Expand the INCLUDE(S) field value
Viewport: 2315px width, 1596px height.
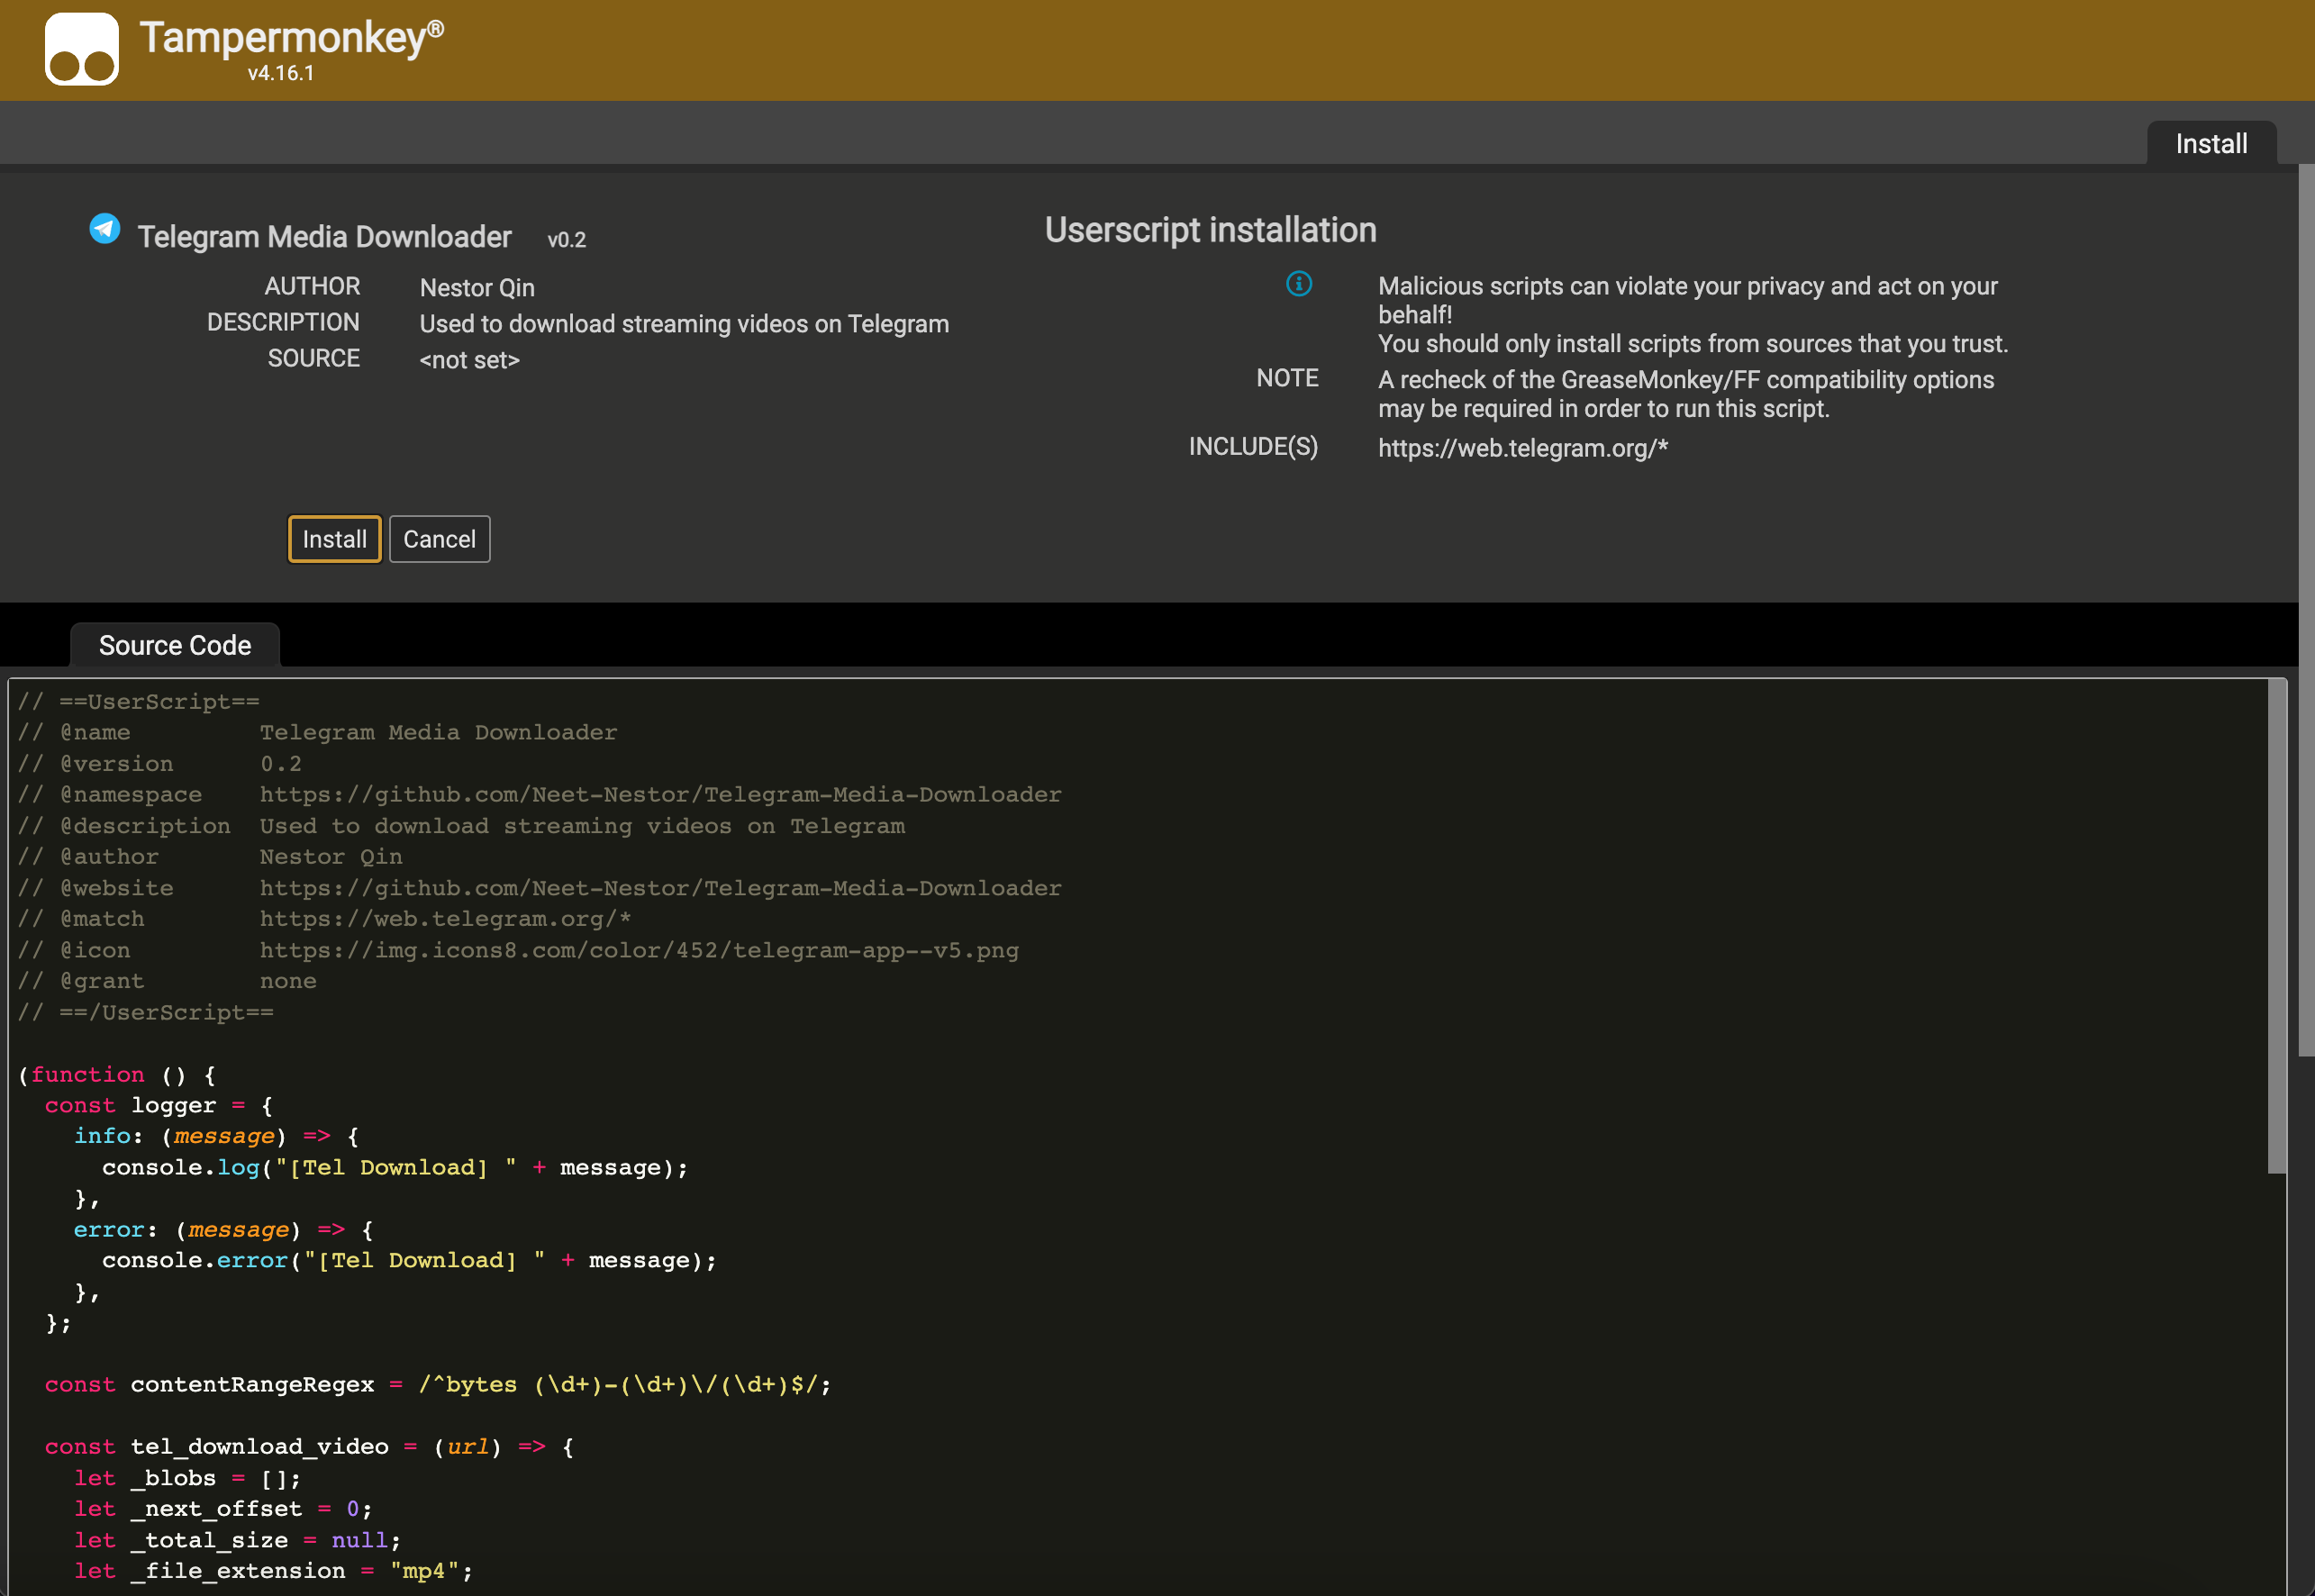click(x=1520, y=447)
